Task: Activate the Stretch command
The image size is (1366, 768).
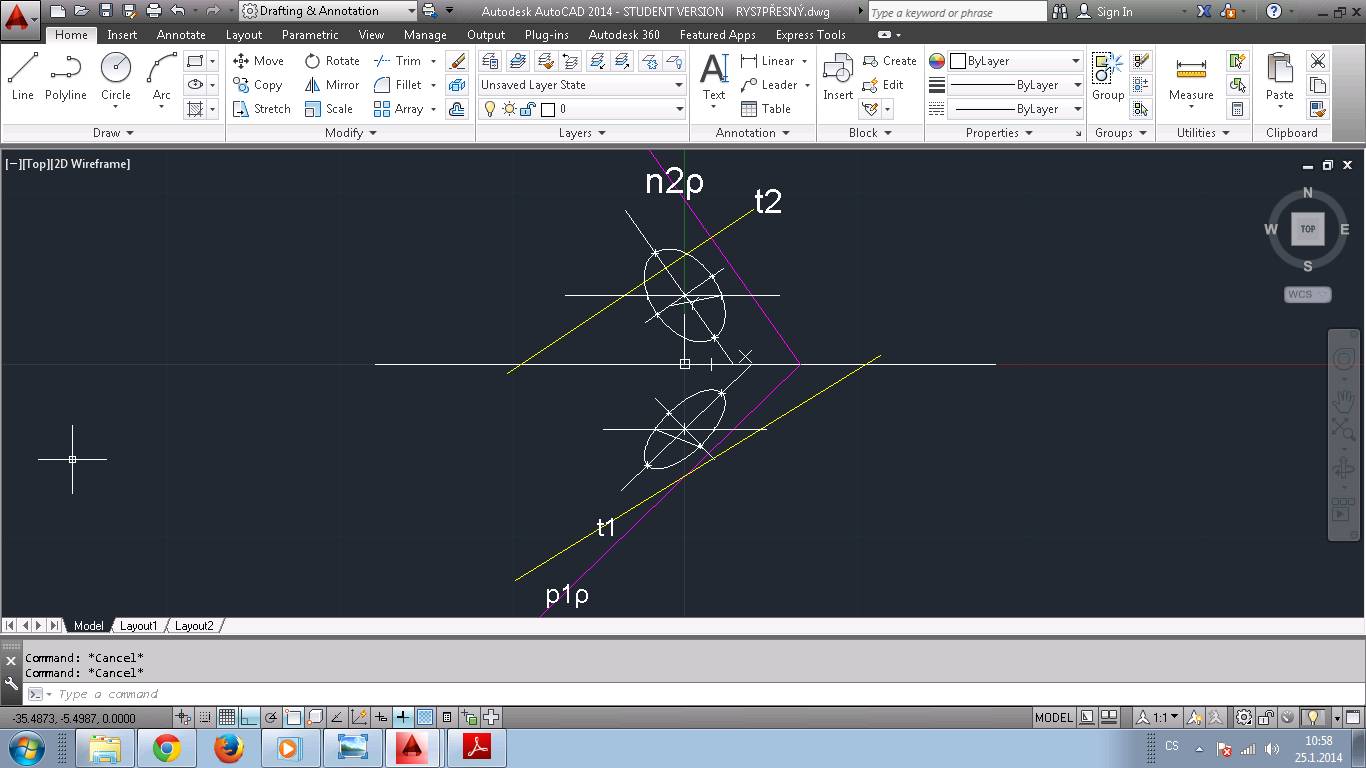Action: (x=261, y=109)
